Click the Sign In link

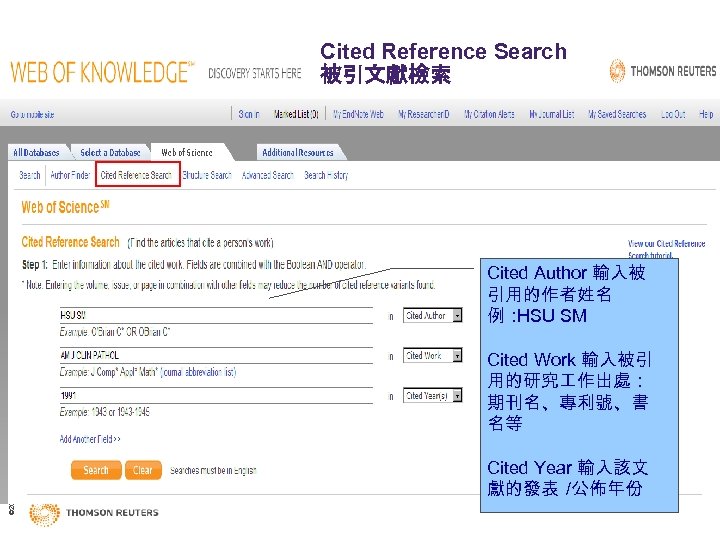point(249,114)
